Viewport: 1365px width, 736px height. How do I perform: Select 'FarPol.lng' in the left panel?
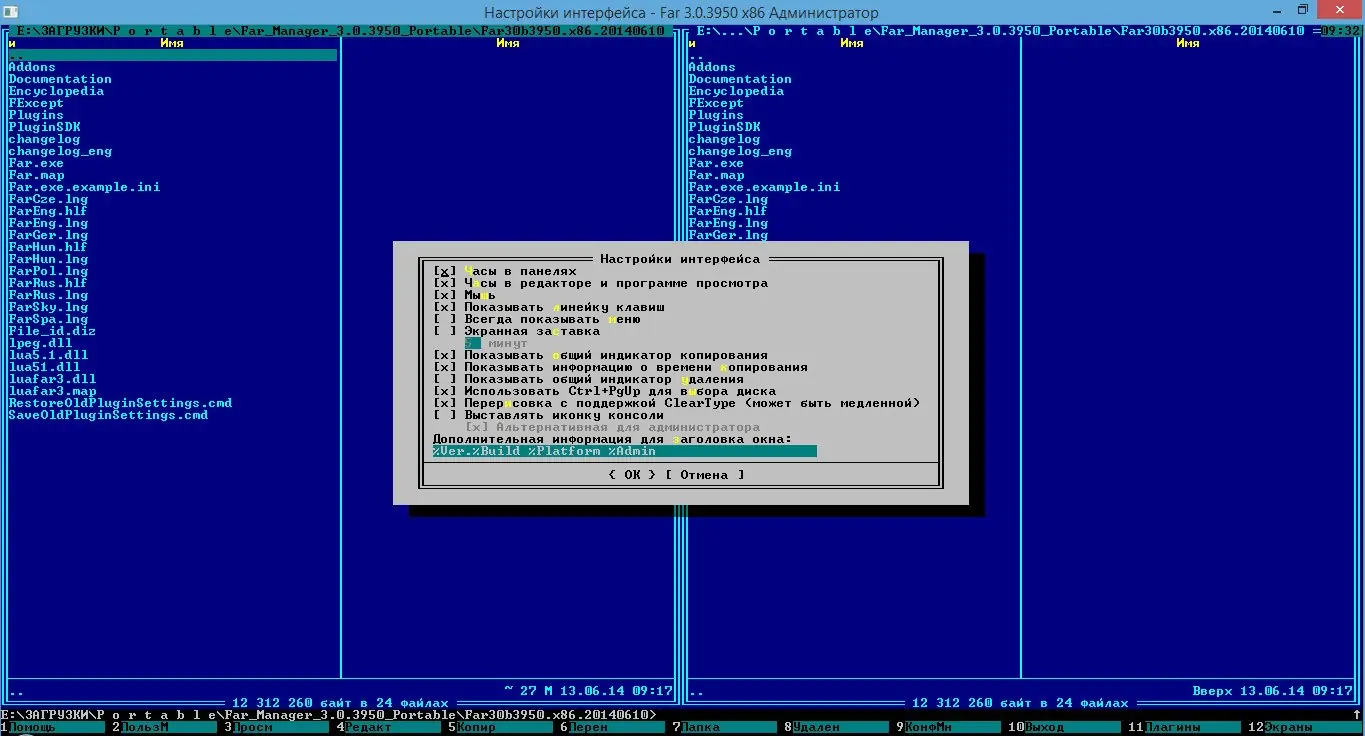48,271
